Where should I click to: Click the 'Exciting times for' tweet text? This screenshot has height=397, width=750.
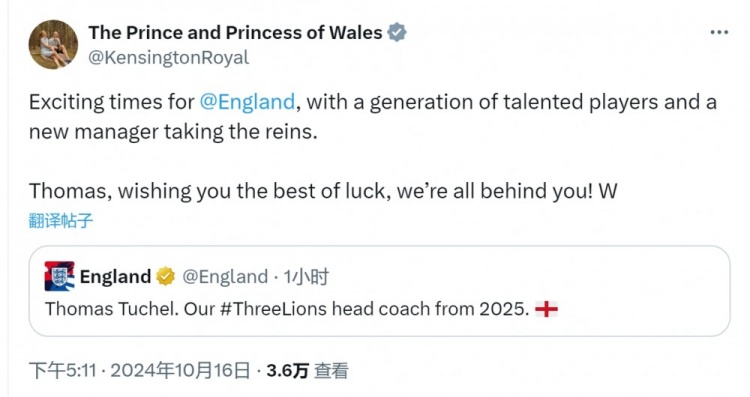(111, 102)
